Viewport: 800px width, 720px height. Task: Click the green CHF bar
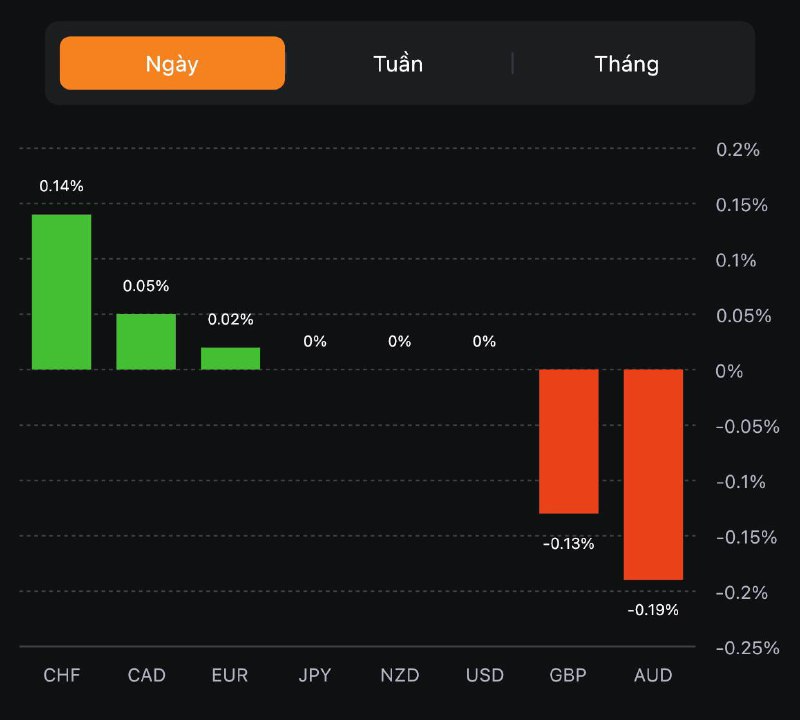(61, 292)
